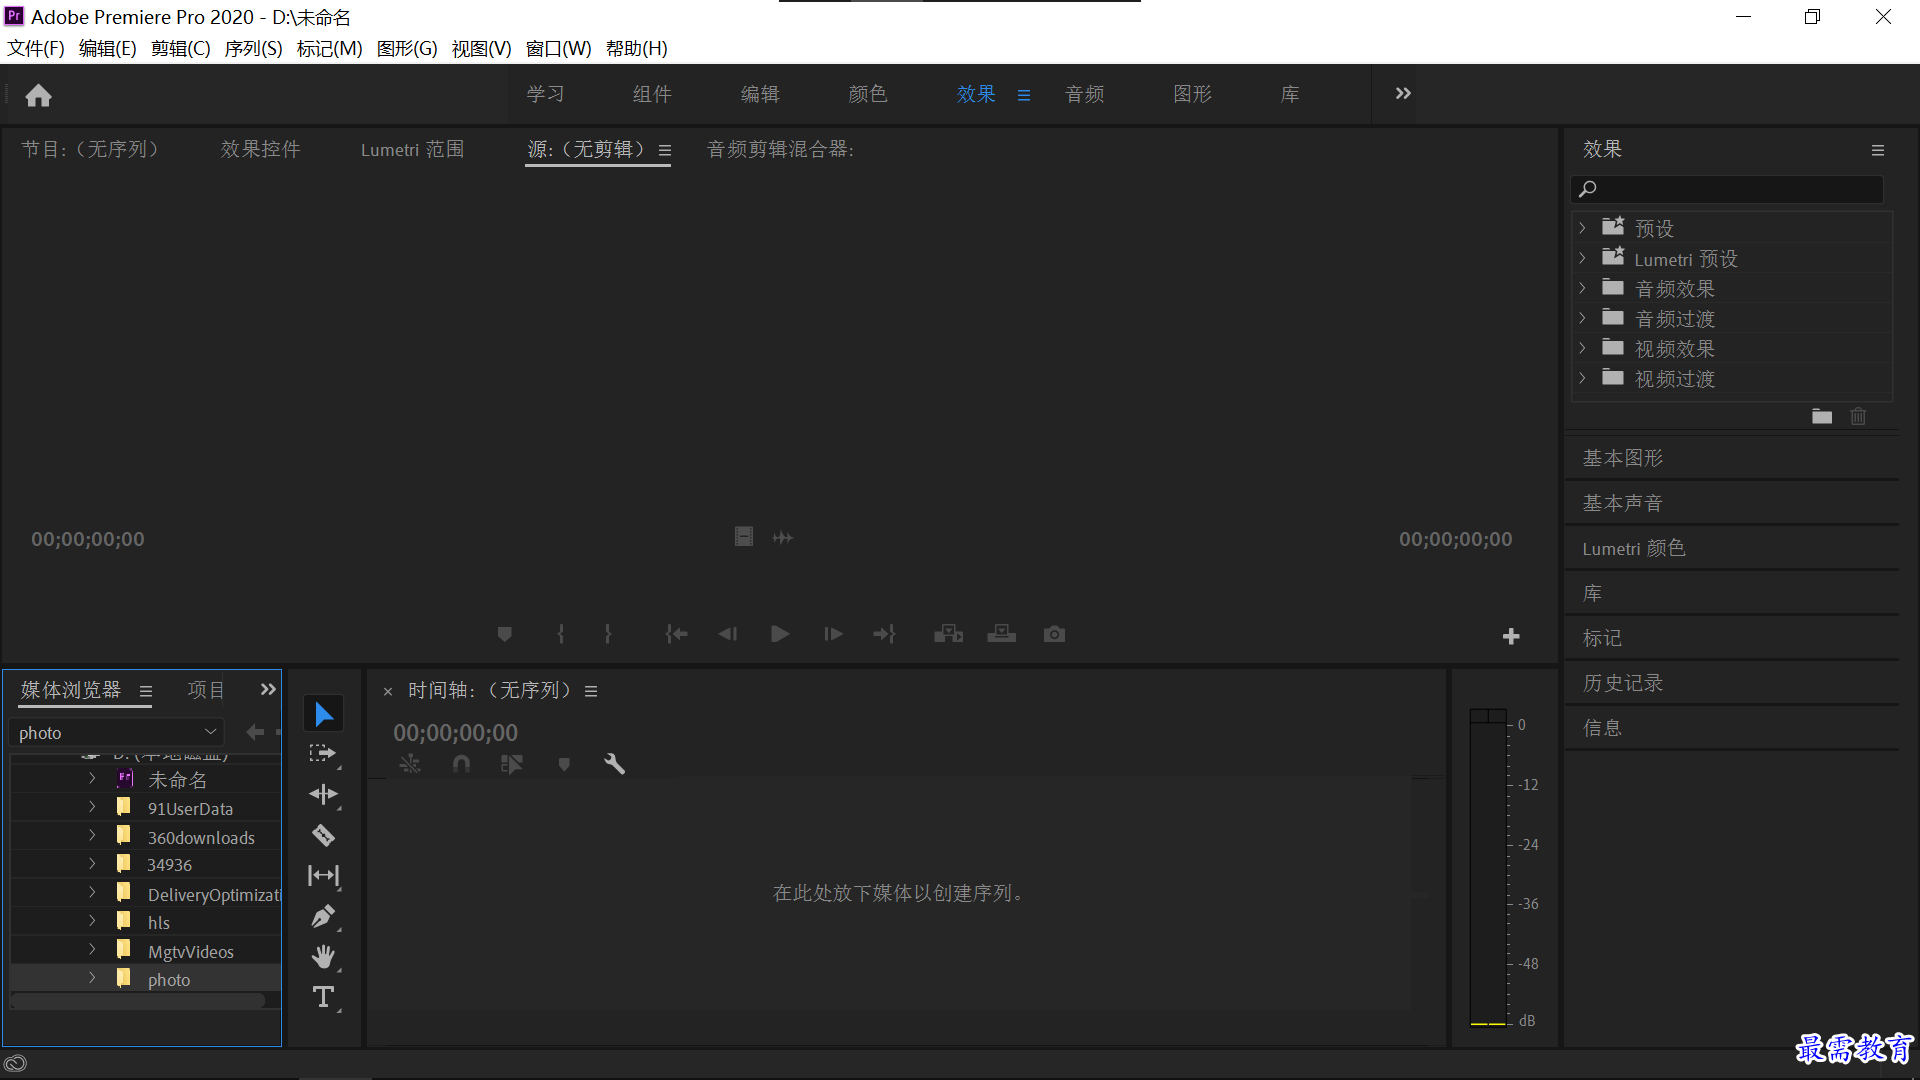
Task: Click the Insert edit button
Action: [x=948, y=634]
